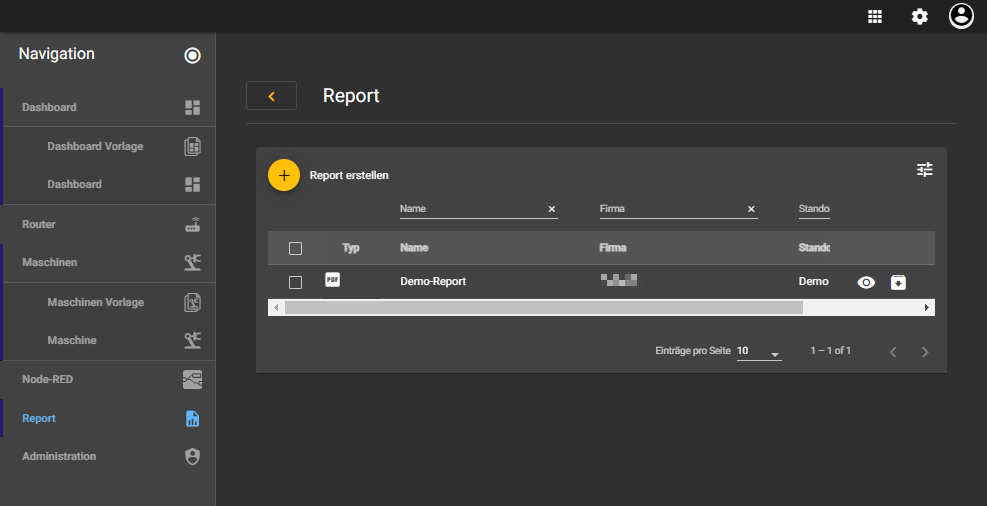Select the Demo-Report row checkbox
Viewport: 987px width, 506px height.
tap(295, 282)
